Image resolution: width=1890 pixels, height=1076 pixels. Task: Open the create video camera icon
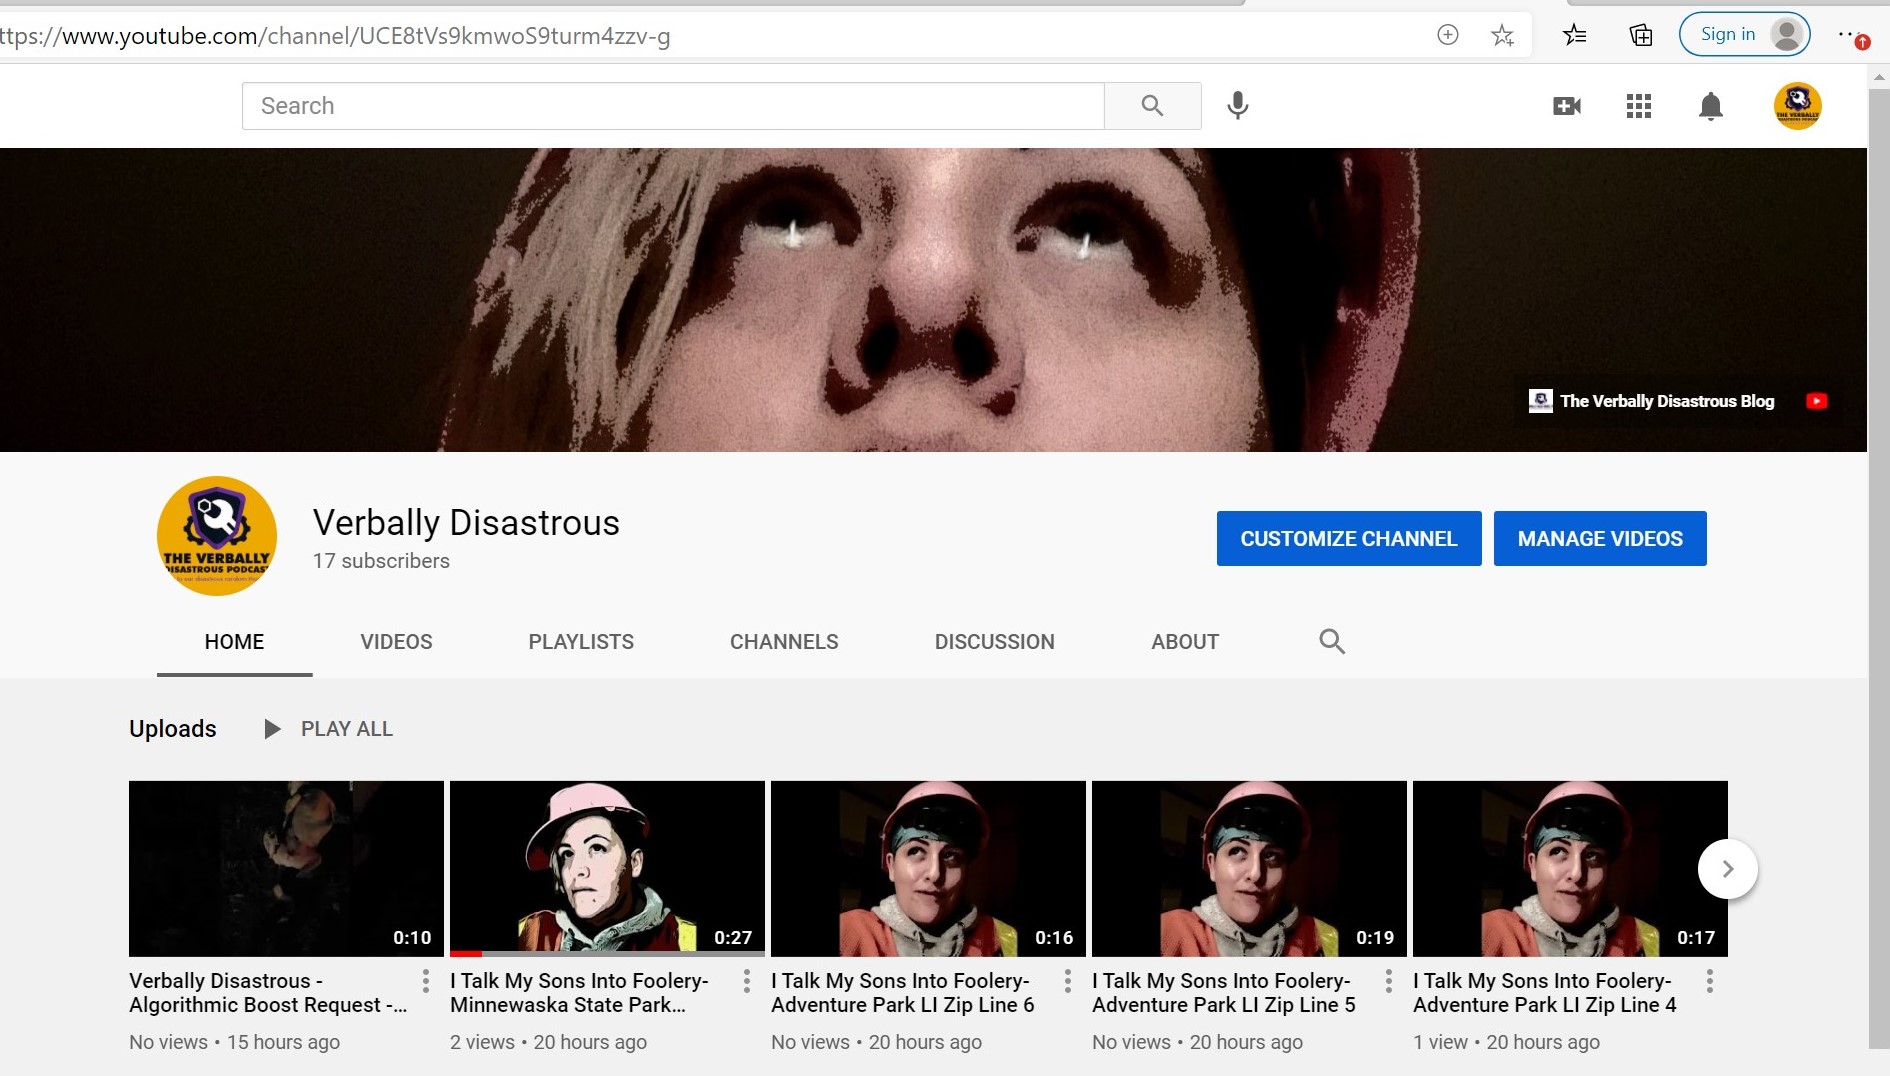(x=1566, y=106)
